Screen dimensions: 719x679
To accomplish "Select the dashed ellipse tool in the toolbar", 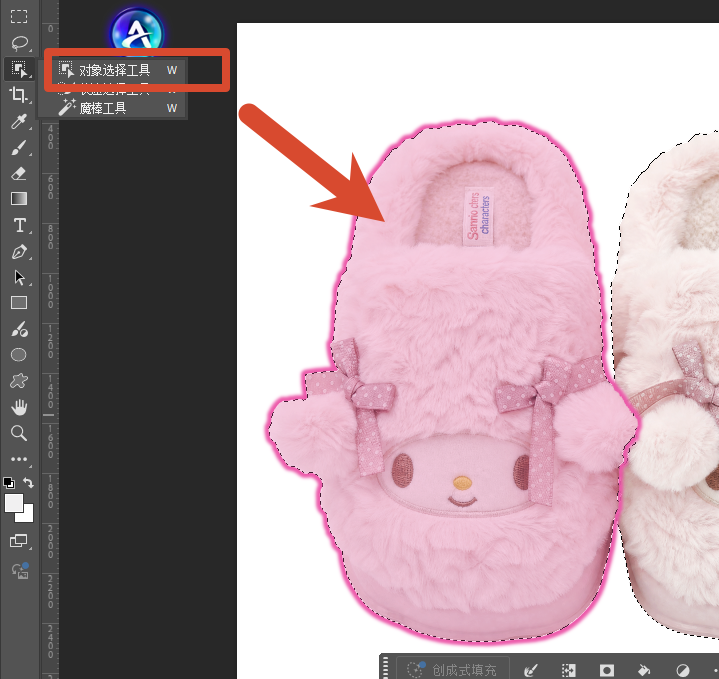I will 19,355.
